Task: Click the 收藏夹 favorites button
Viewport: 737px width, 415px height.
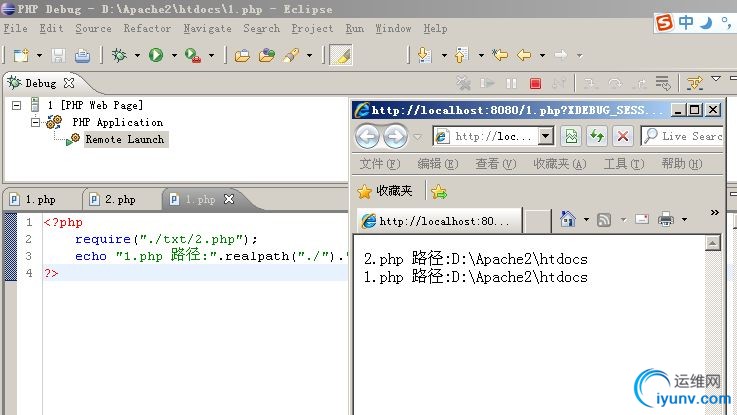Action: point(384,191)
